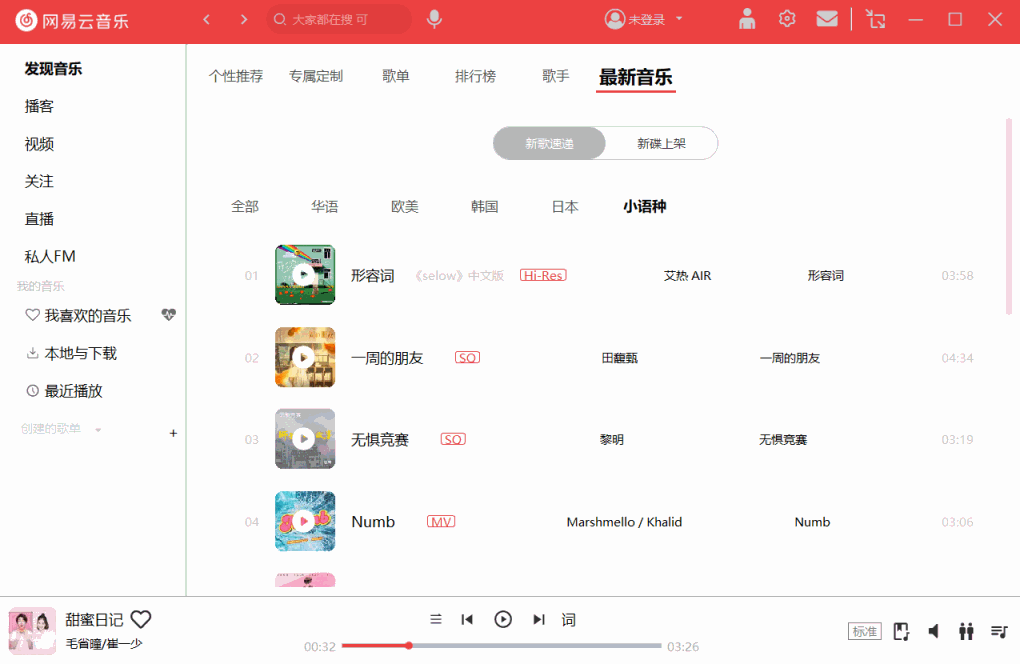Viewport: 1020px width, 664px height.
Task: Start heartbeat mode icon
Action: [x=168, y=315]
